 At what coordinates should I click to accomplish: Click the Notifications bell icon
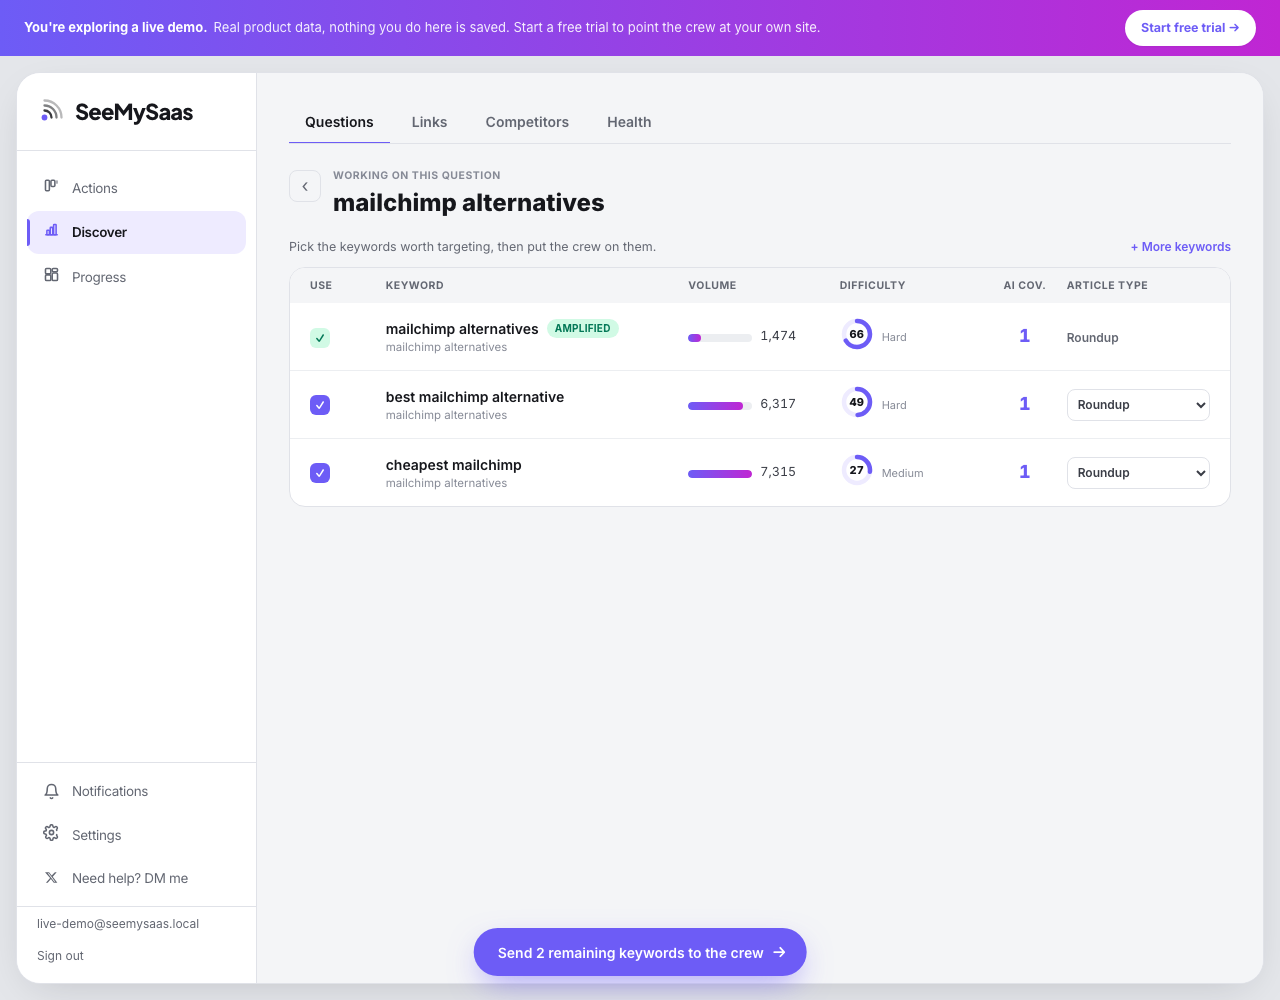click(x=51, y=791)
